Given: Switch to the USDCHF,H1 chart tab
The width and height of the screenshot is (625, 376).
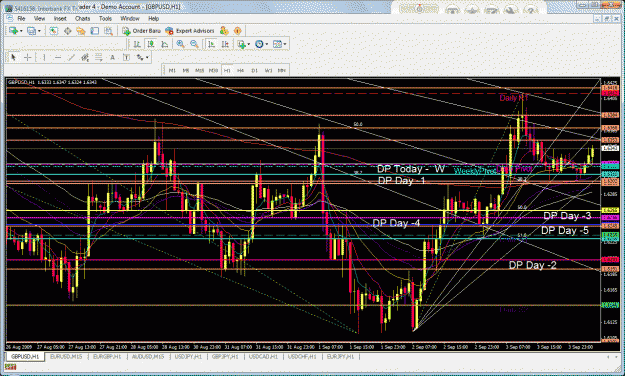Looking at the screenshot, I should click(302, 357).
